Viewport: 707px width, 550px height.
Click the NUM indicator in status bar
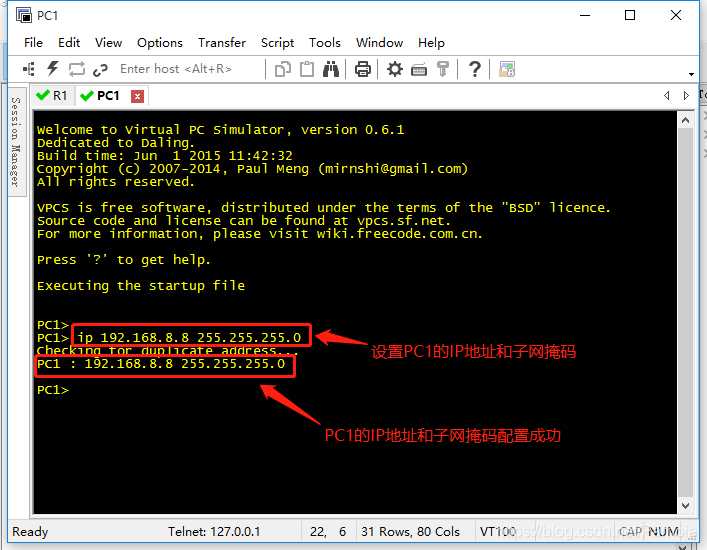coord(664,532)
